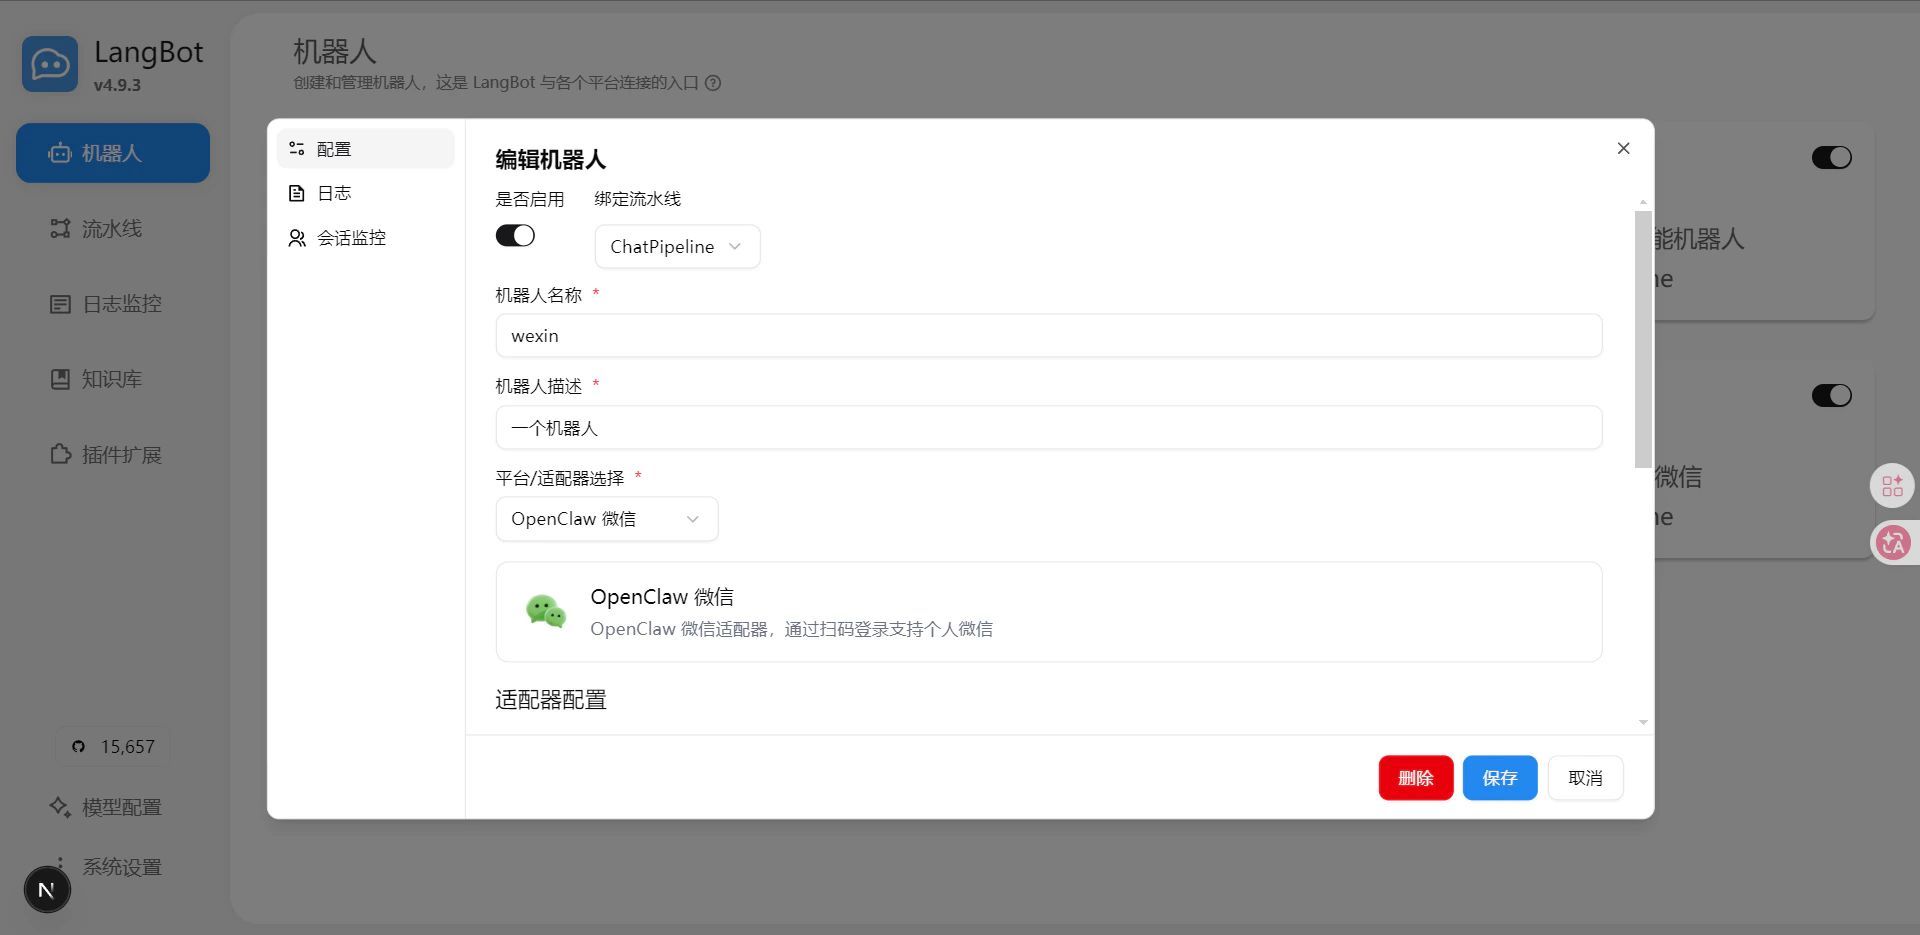Turn off the top bot card toggle
The width and height of the screenshot is (1920, 935).
pos(1831,157)
